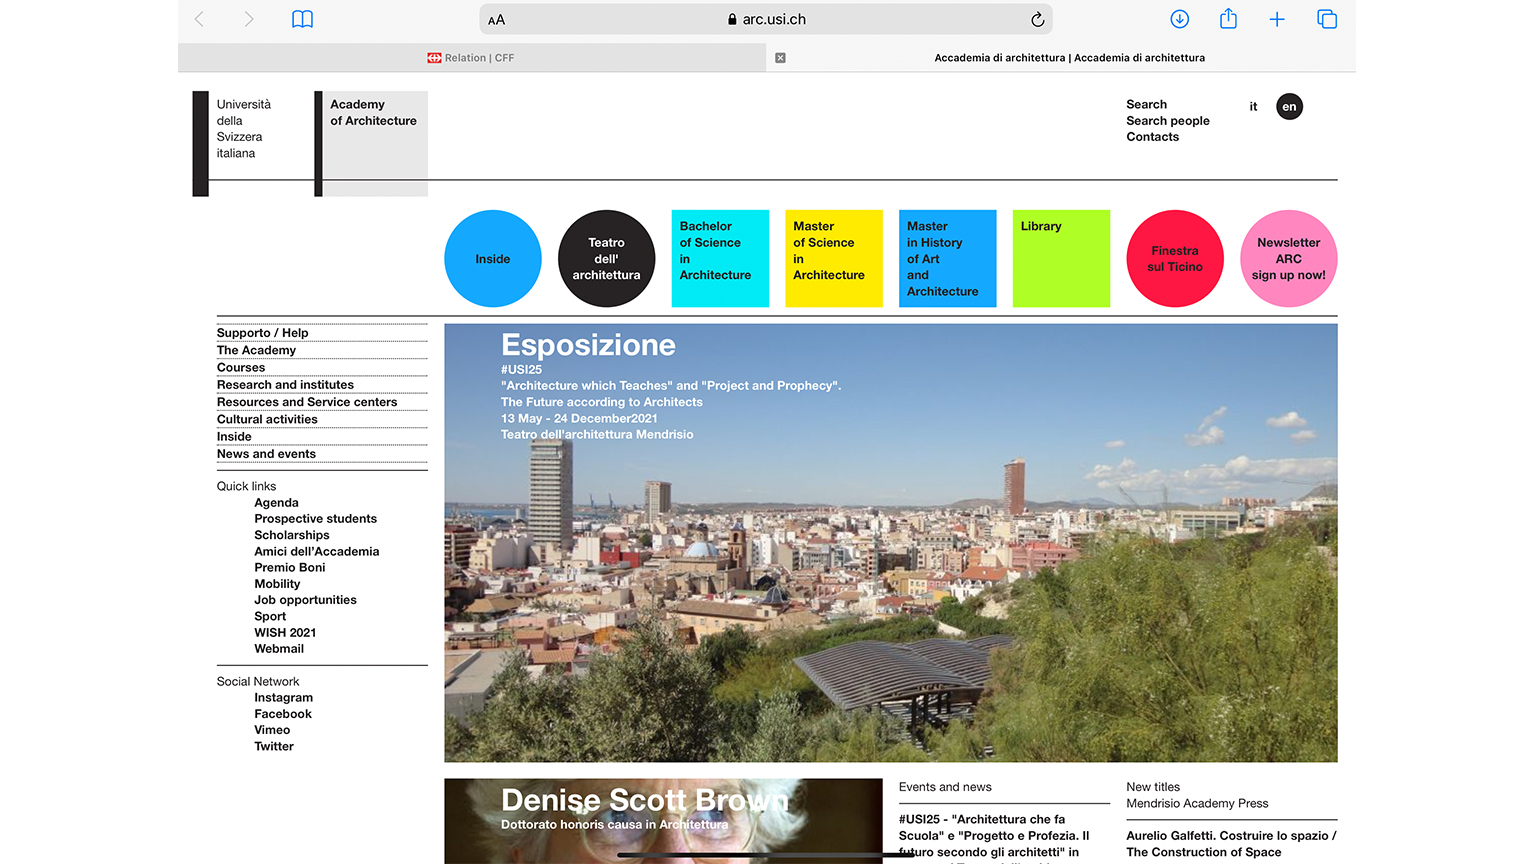1536x864 pixels.
Task: Open Bachelor of Science in Architecture tile
Action: point(720,258)
